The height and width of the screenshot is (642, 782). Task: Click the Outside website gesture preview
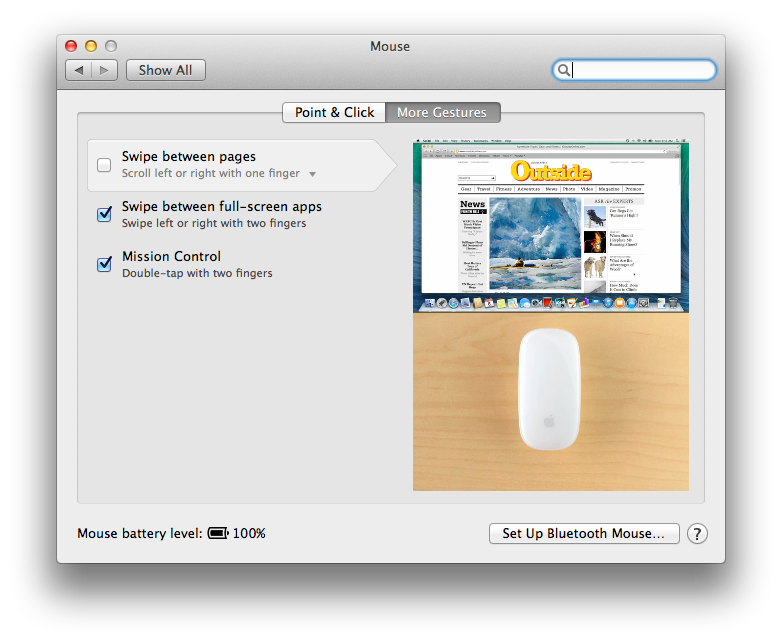(550, 225)
